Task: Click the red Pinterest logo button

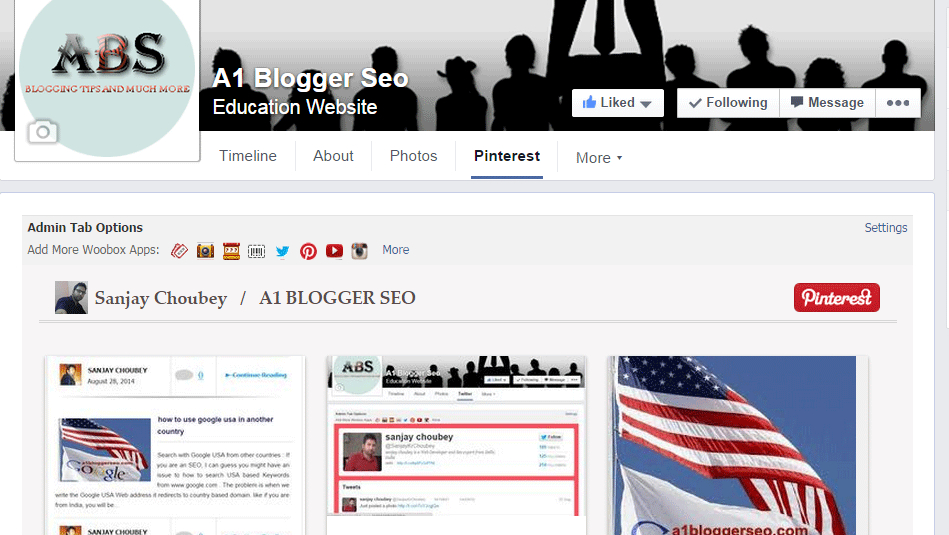Action: (x=836, y=298)
